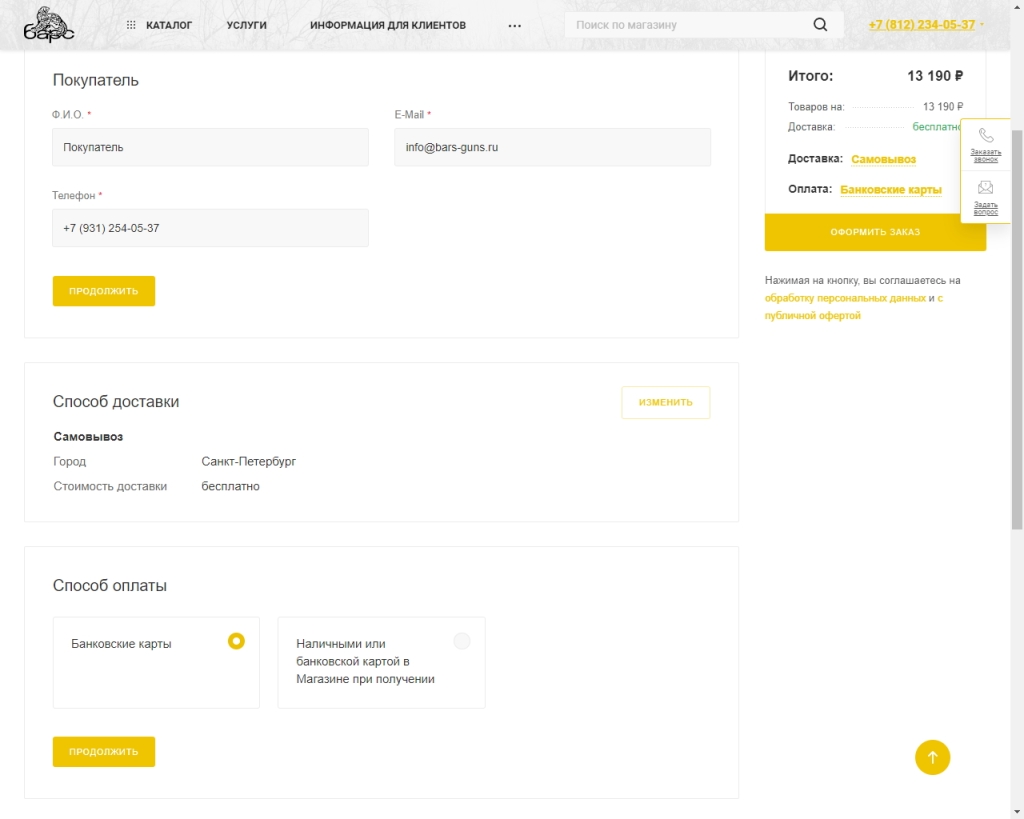The width and height of the screenshot is (1024, 819).
Task: Expand phone number dropdown arrow
Action: [x=982, y=25]
